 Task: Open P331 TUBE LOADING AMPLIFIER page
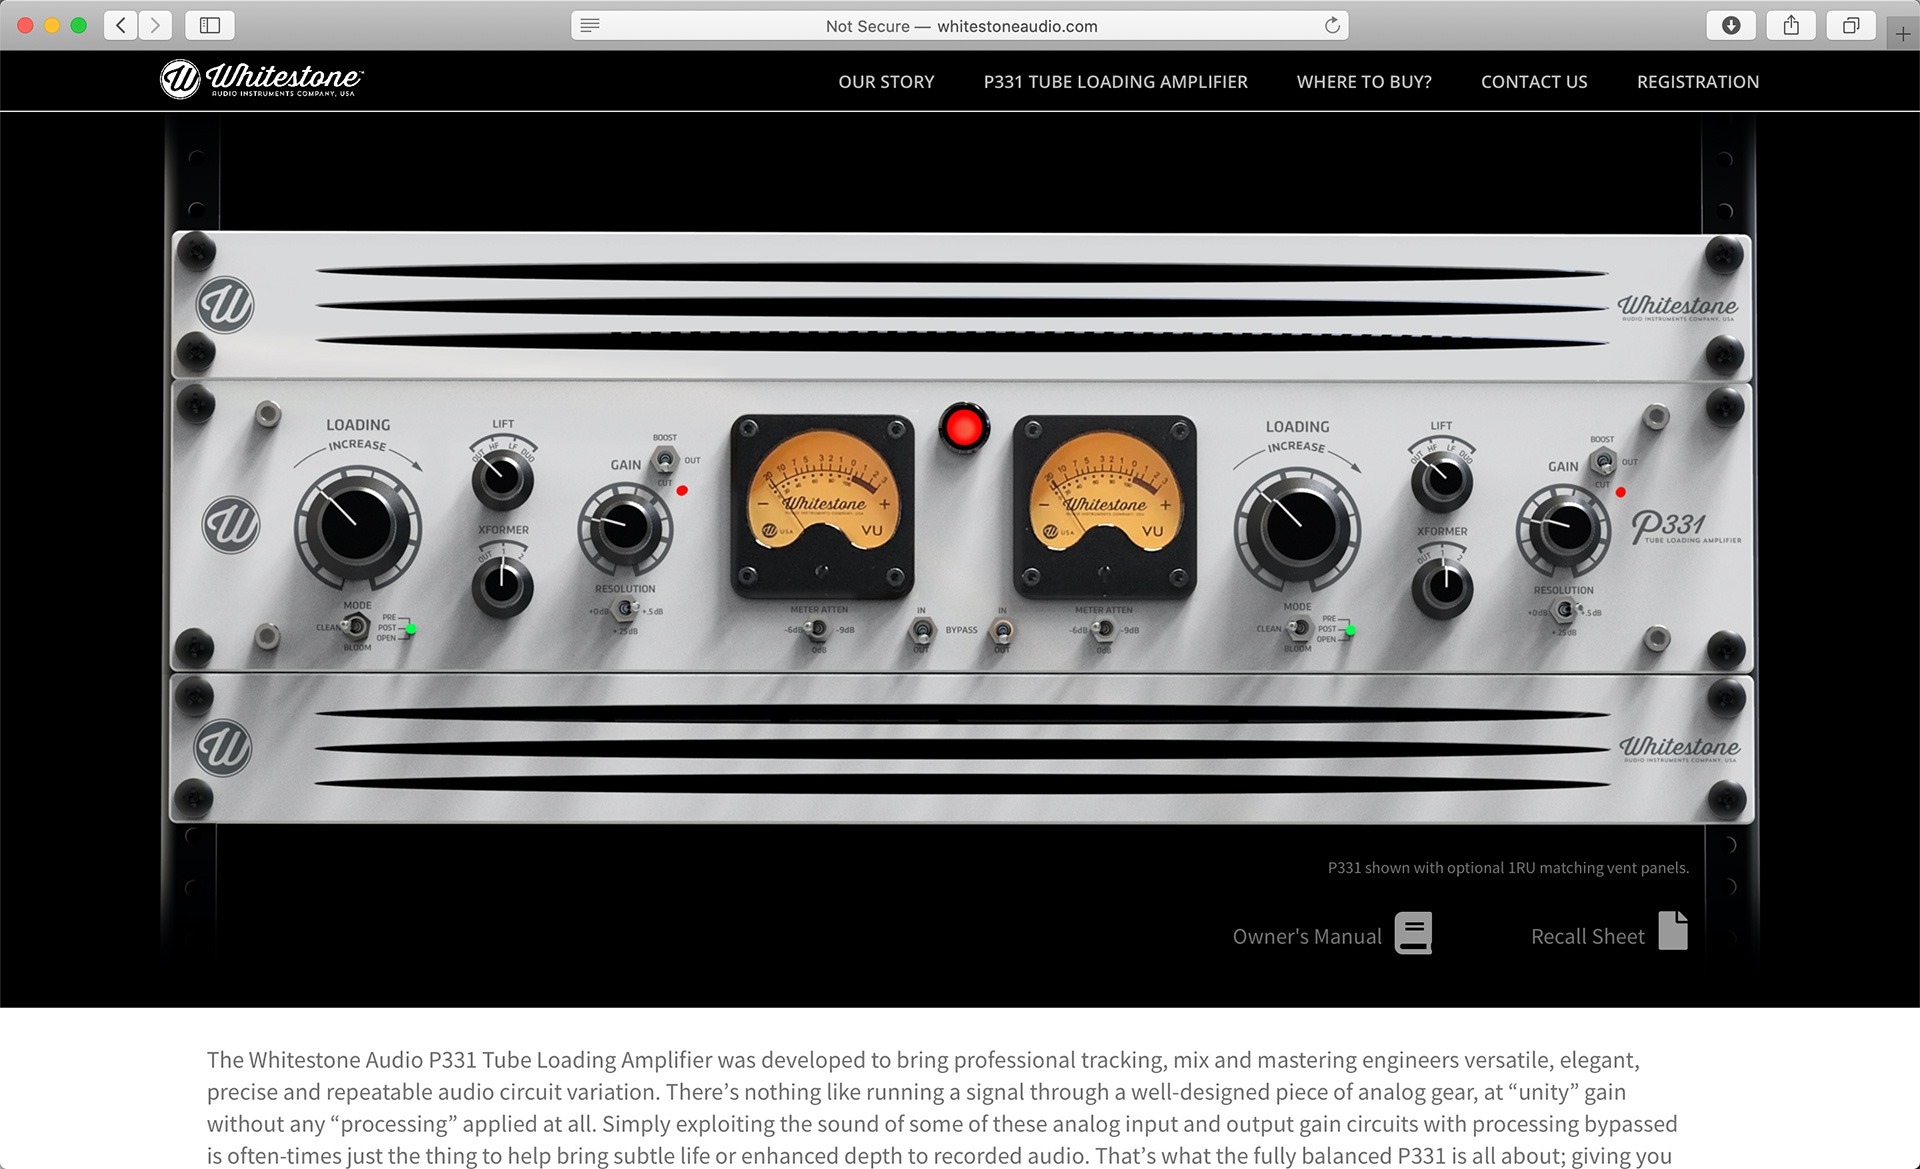[x=1115, y=82]
